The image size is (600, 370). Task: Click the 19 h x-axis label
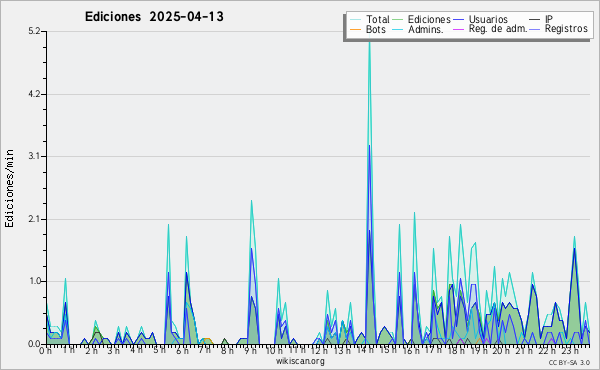pyautogui.click(x=479, y=351)
